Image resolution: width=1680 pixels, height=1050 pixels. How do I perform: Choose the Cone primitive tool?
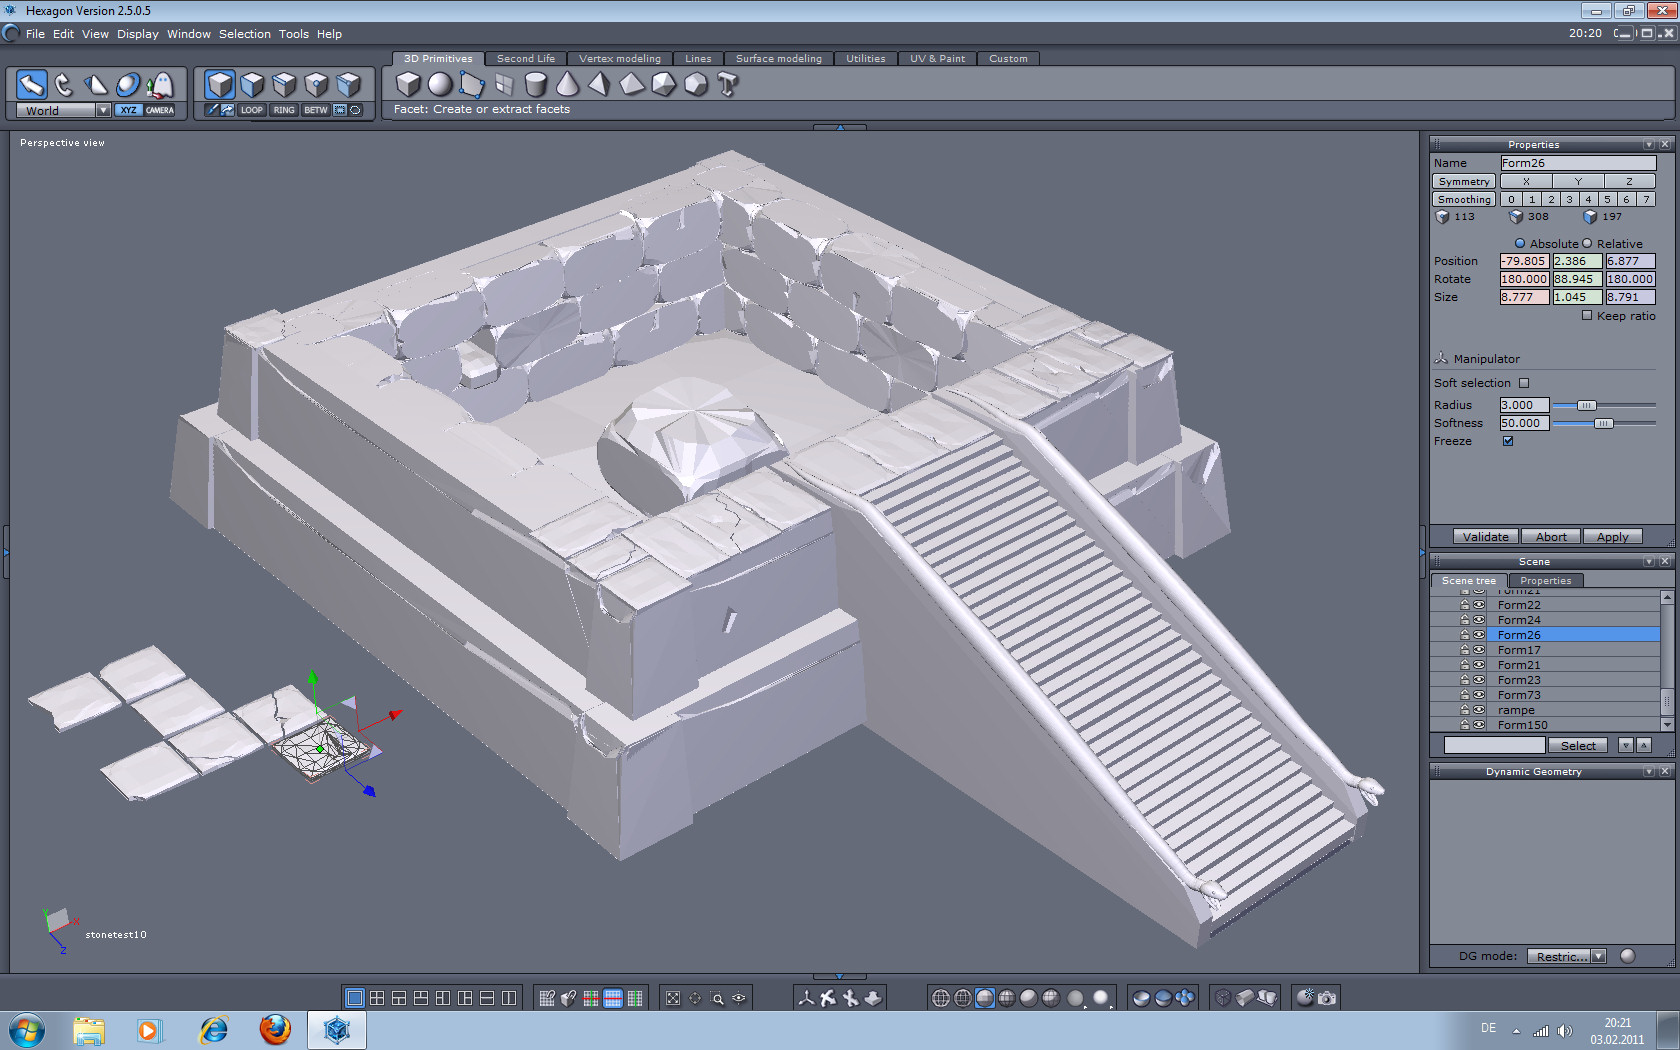(567, 85)
